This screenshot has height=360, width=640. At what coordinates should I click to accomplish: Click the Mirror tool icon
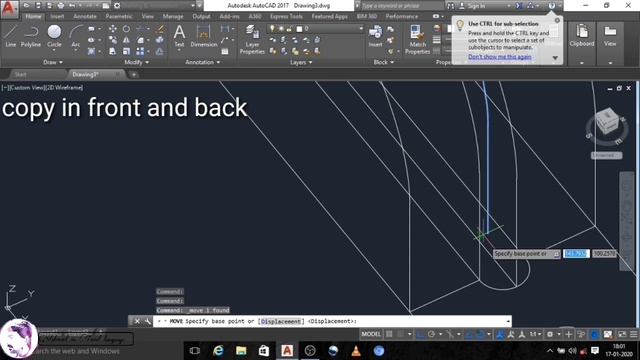127,40
